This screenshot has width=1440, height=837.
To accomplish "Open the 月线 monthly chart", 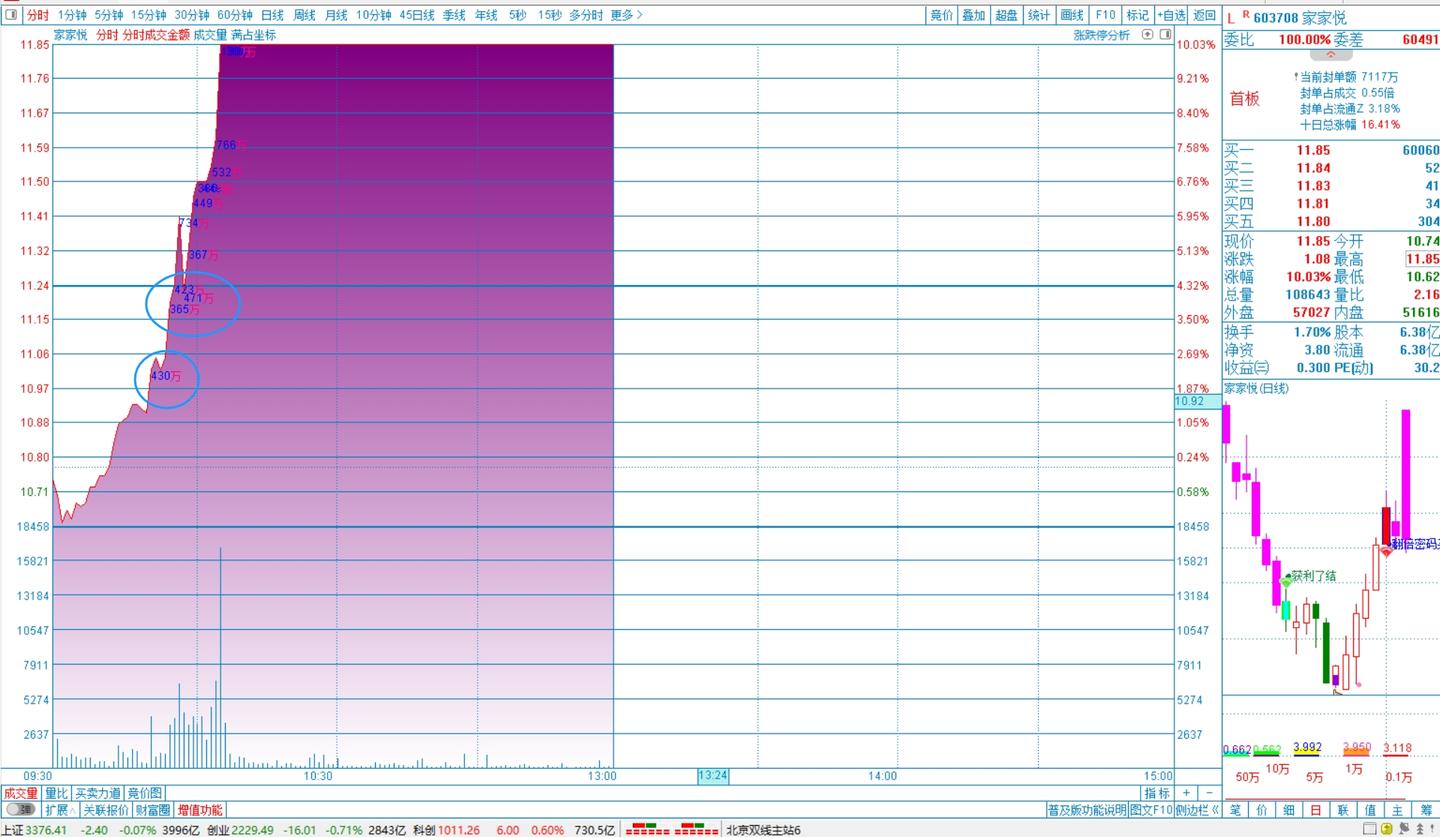I will click(336, 15).
